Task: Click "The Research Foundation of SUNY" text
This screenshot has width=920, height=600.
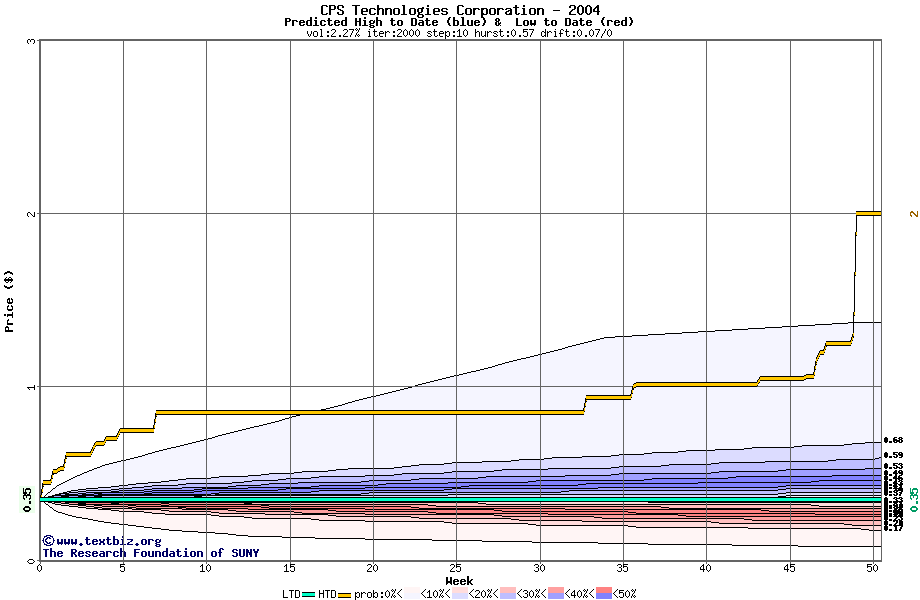Action: point(150,553)
